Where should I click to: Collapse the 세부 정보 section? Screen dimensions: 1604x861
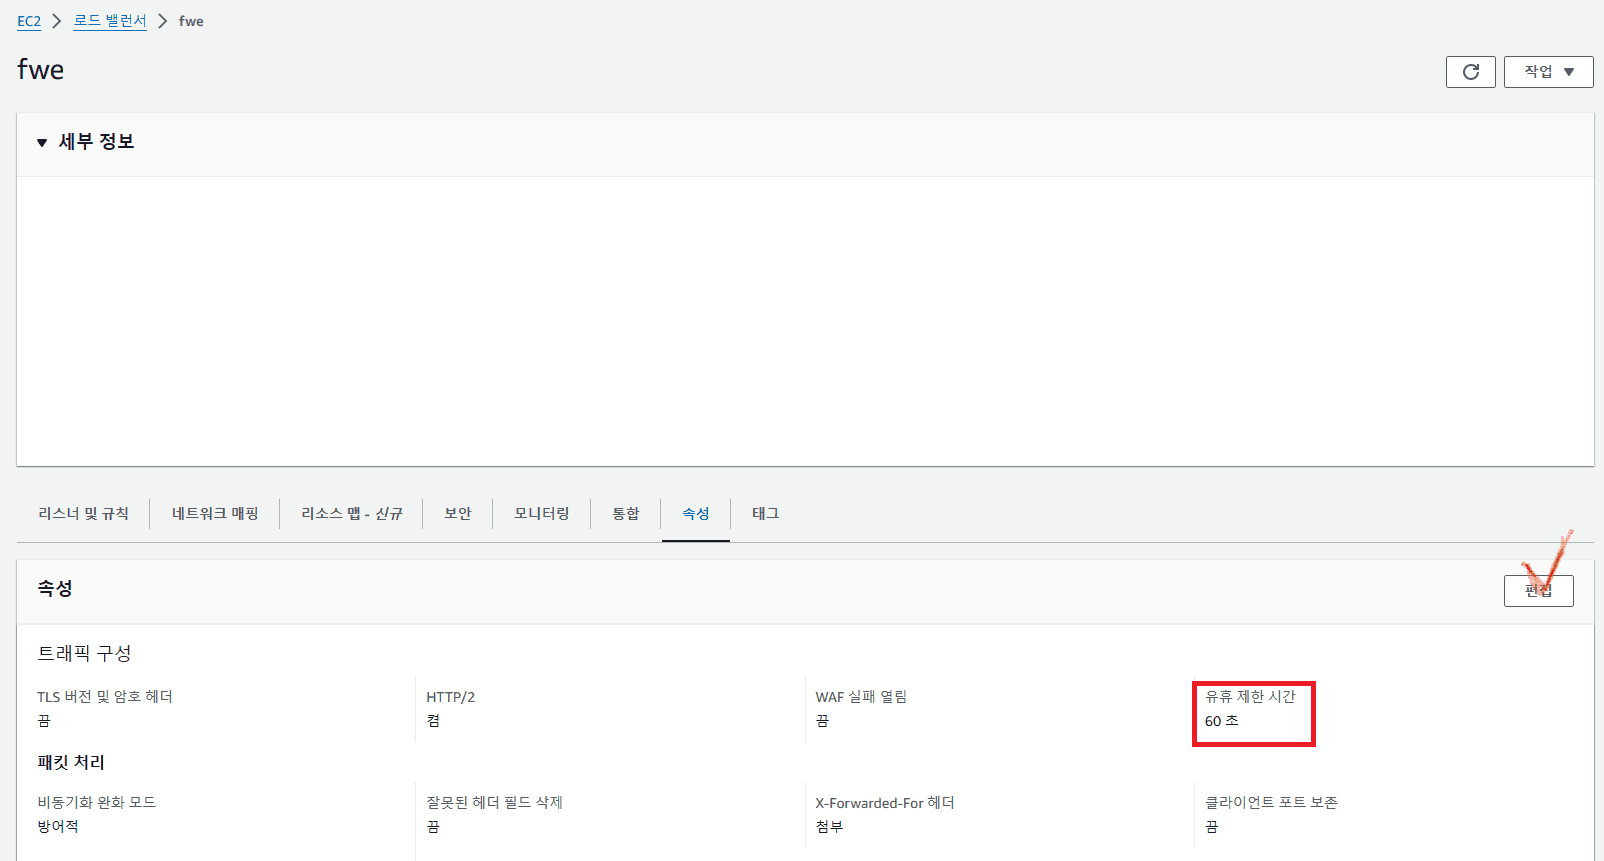42,142
